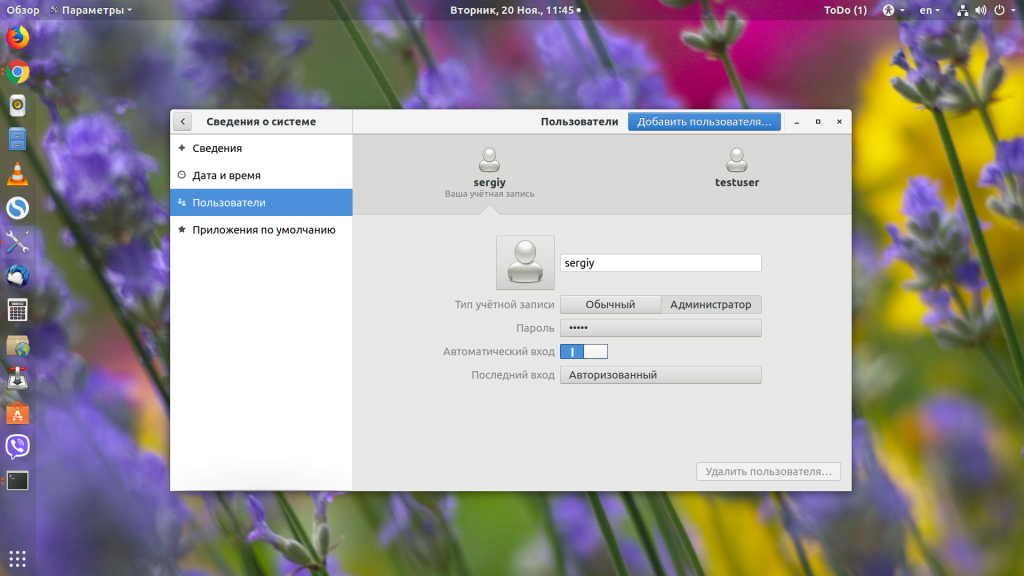Click Добавить пользователя button
The width and height of the screenshot is (1024, 576).
704,121
